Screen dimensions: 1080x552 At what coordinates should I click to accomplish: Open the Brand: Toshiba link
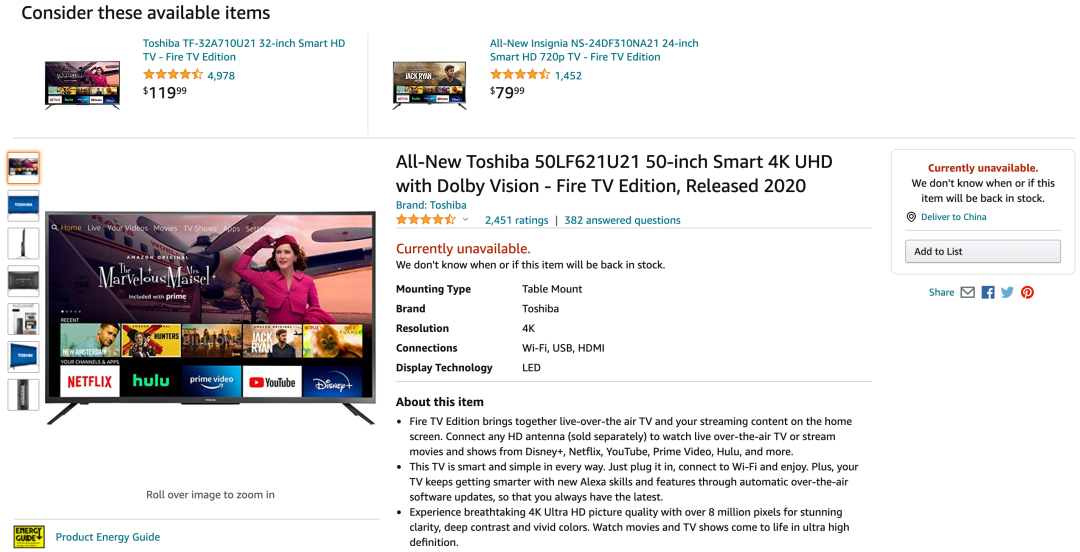[431, 205]
